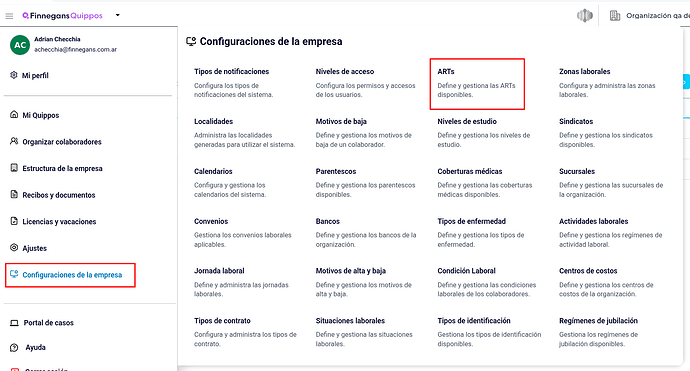Open Tipos de identificación

point(474,320)
